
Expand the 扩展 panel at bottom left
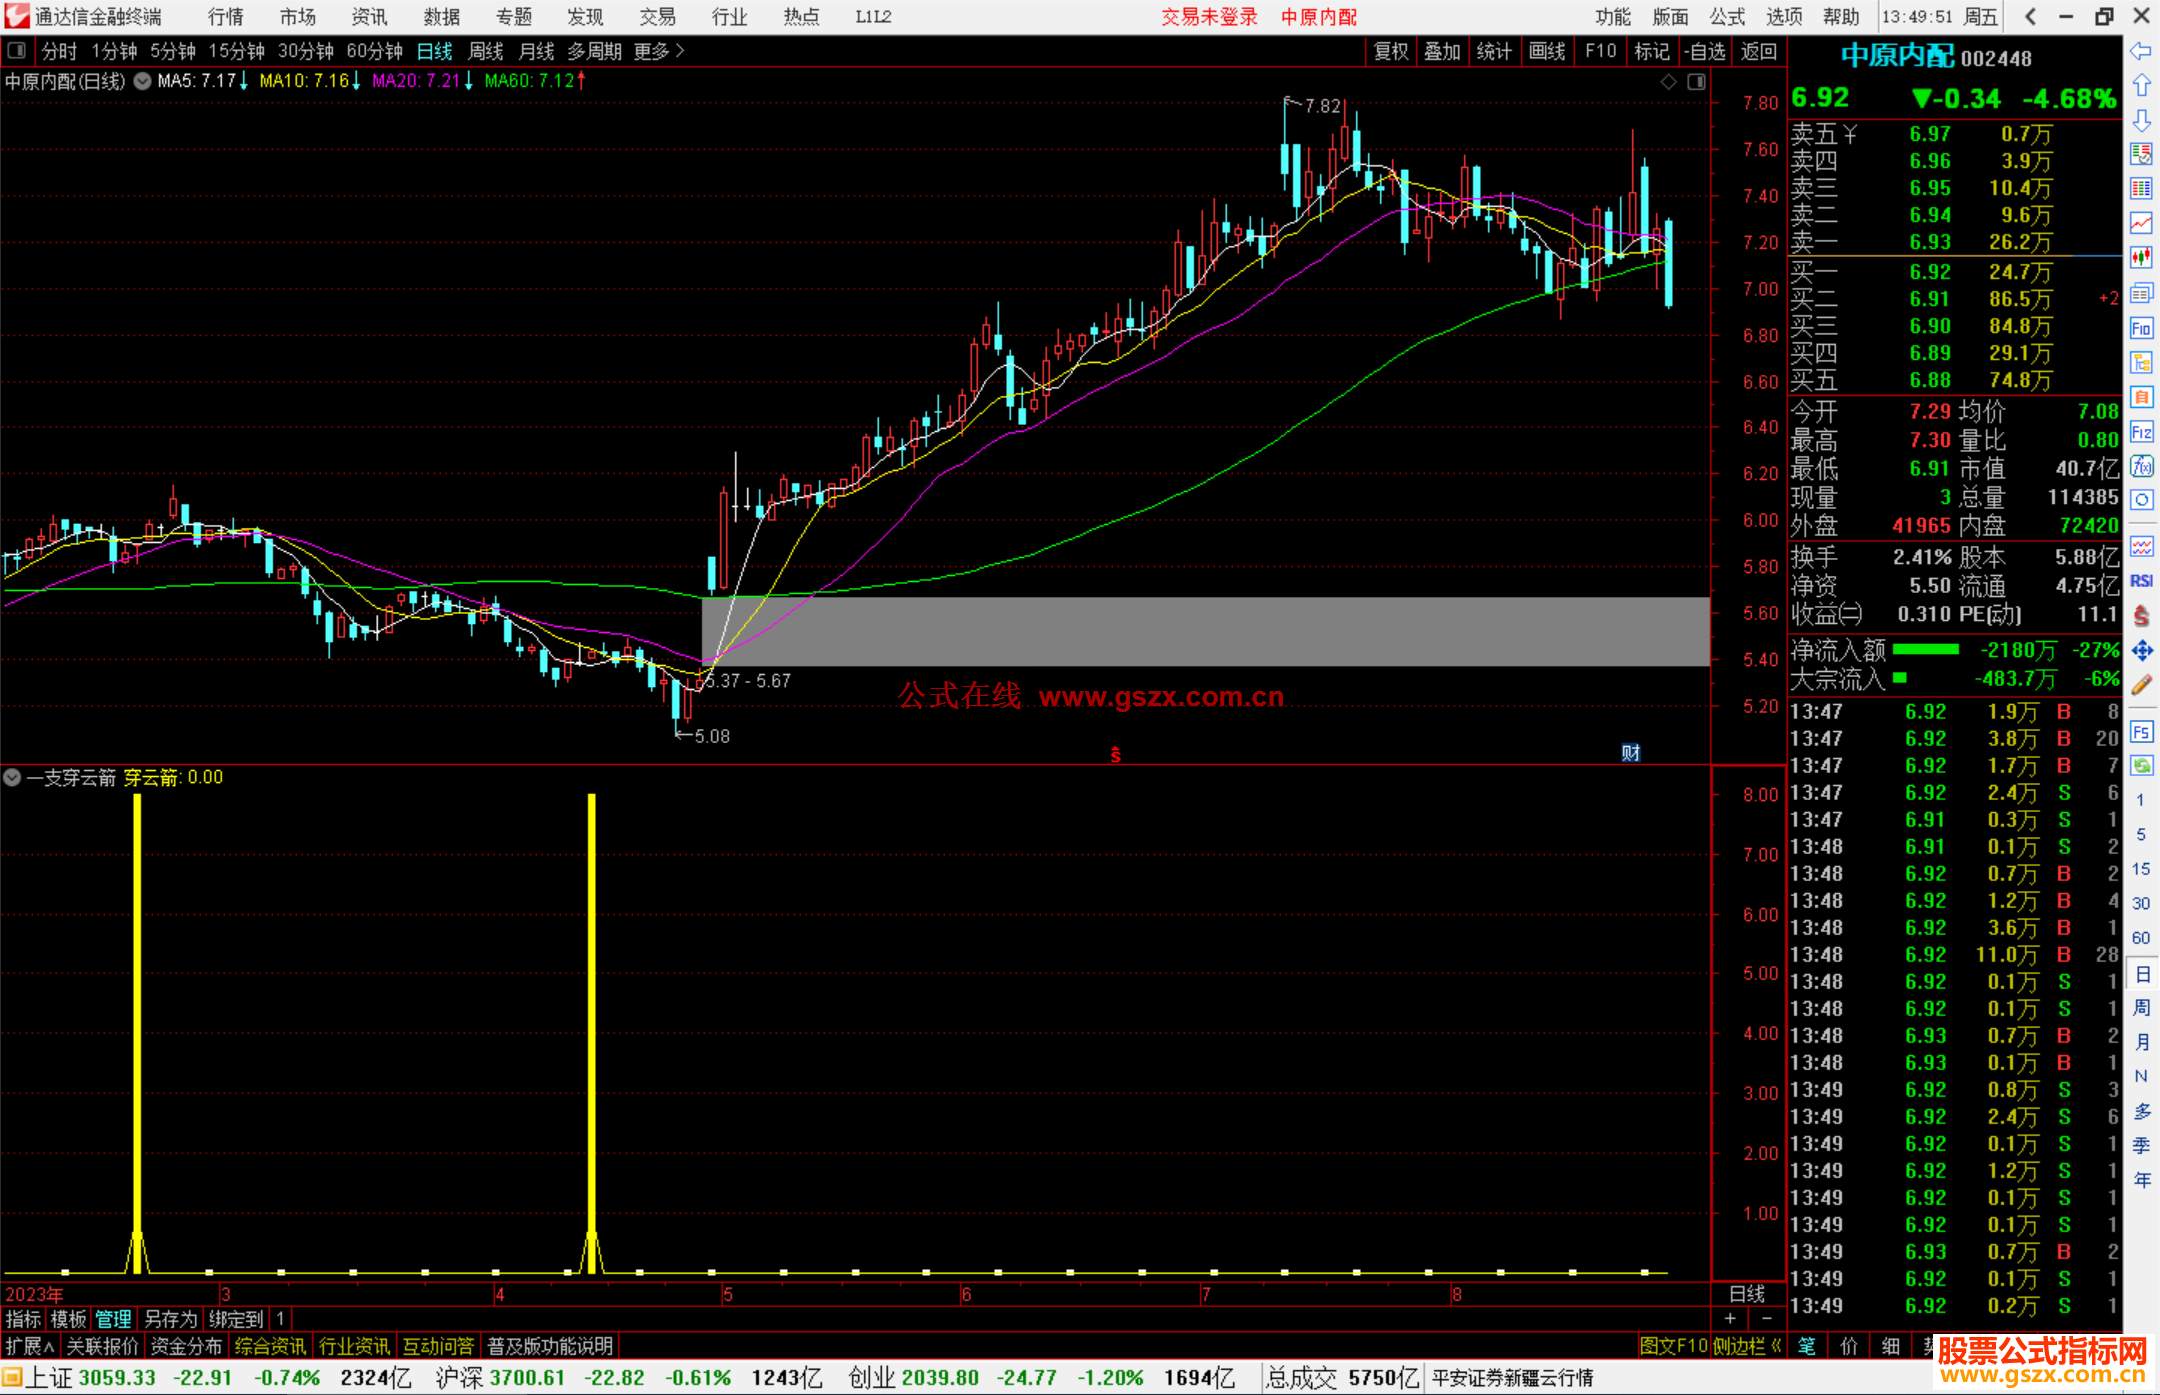[x=29, y=1346]
